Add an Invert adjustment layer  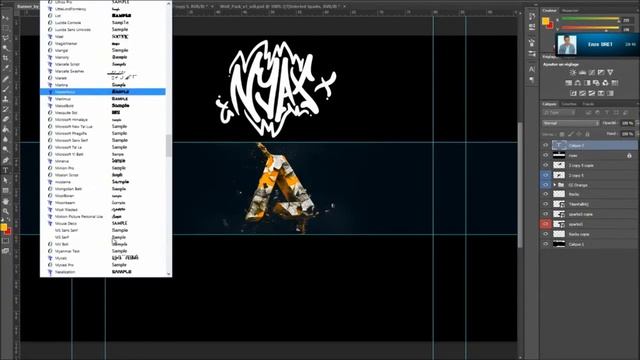point(573,93)
